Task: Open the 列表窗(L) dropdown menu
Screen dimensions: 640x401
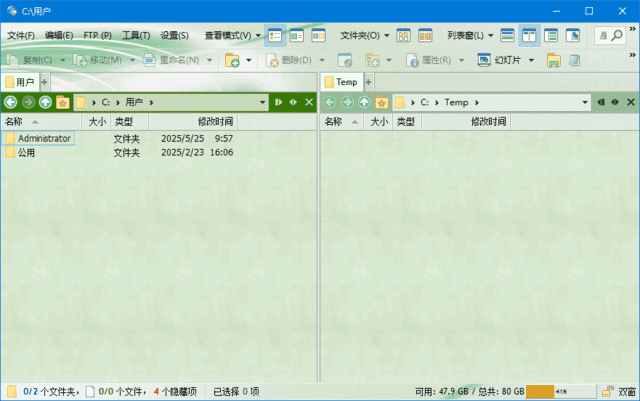Action: pos(470,36)
